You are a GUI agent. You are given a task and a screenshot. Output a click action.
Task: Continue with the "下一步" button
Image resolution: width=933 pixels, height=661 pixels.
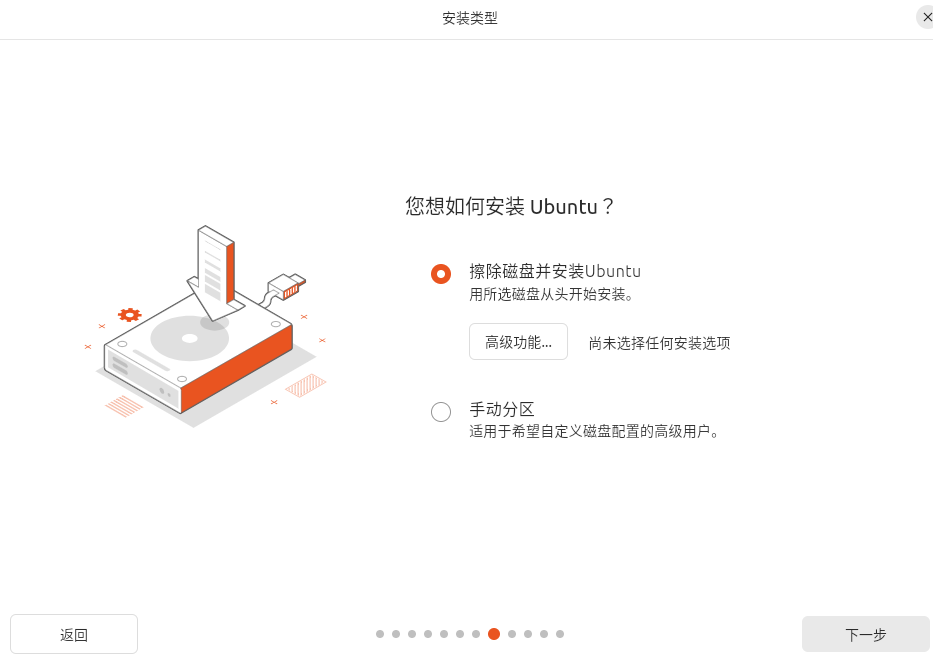coord(866,634)
